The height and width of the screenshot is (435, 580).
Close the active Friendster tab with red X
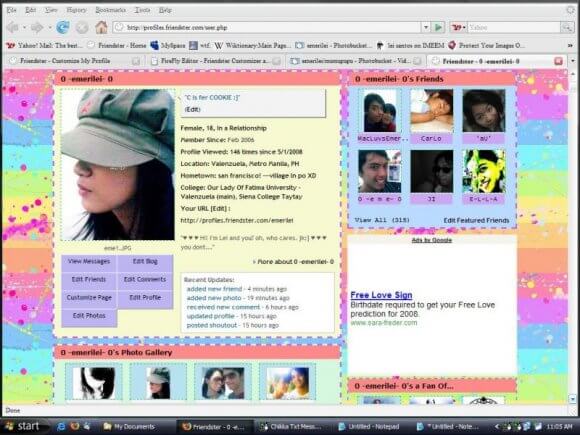pos(558,61)
